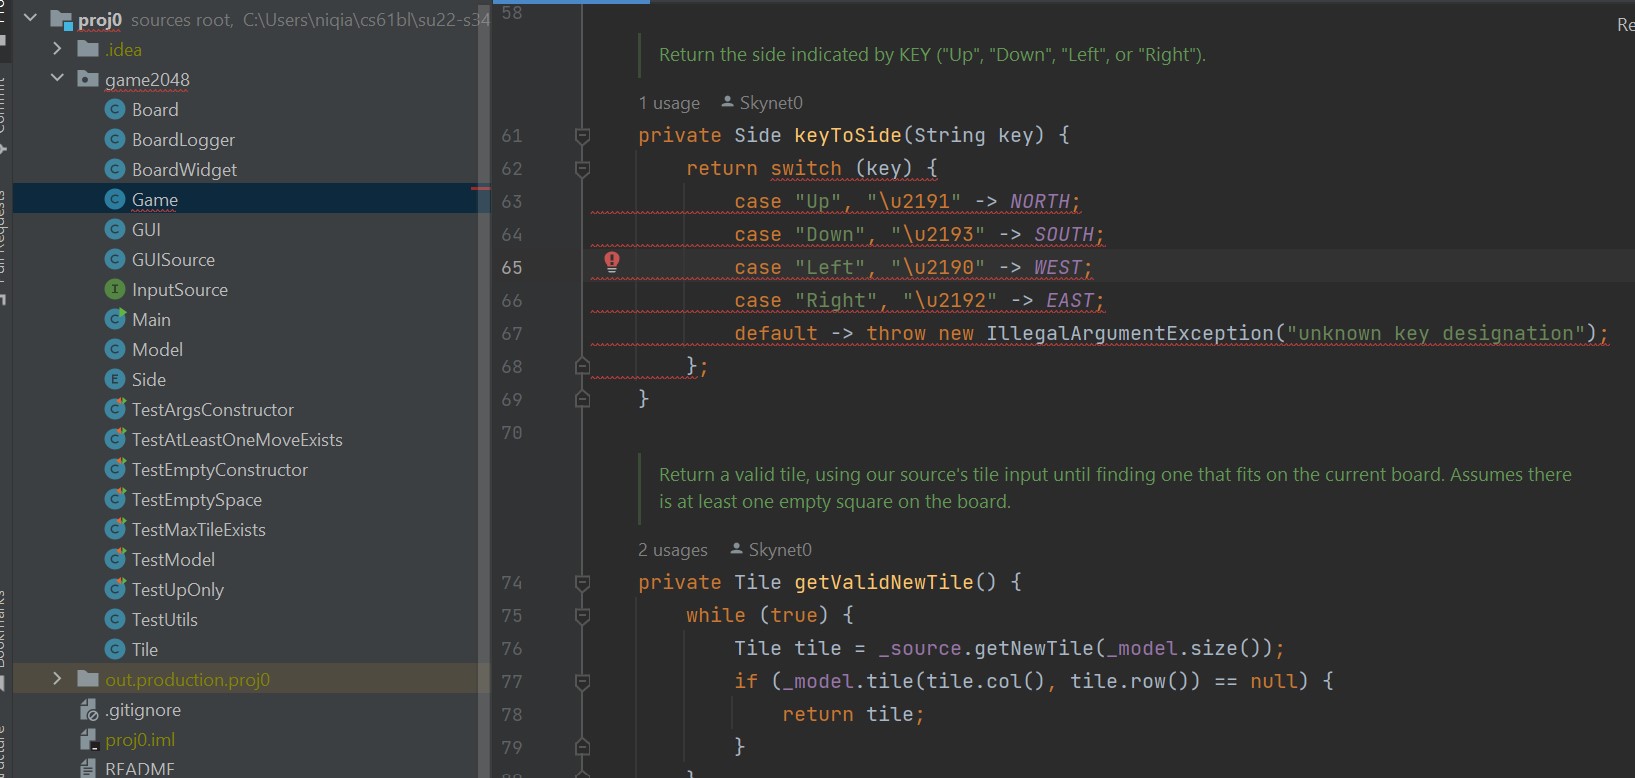This screenshot has width=1635, height=778.
Task: Fold the keyToSide method at line 61
Action: [x=582, y=136]
